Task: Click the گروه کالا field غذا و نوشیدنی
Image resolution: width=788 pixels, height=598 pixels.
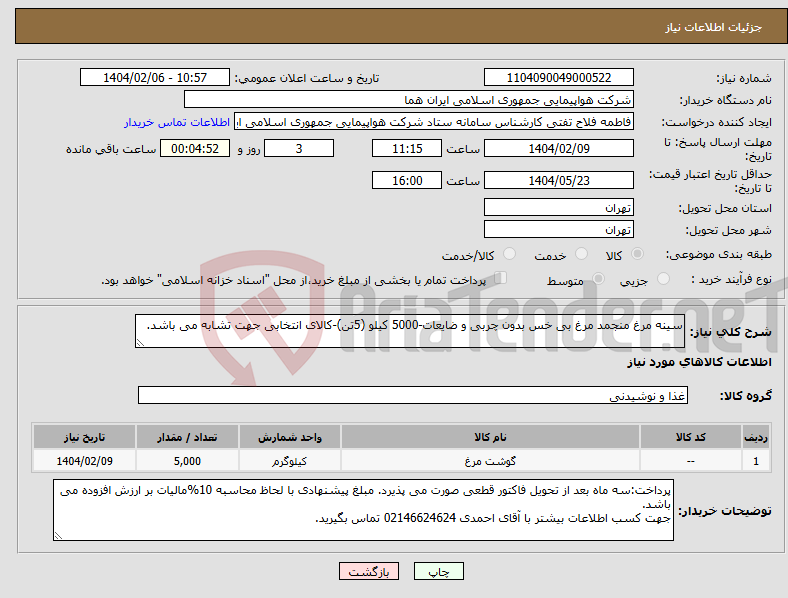Action: pos(413,395)
